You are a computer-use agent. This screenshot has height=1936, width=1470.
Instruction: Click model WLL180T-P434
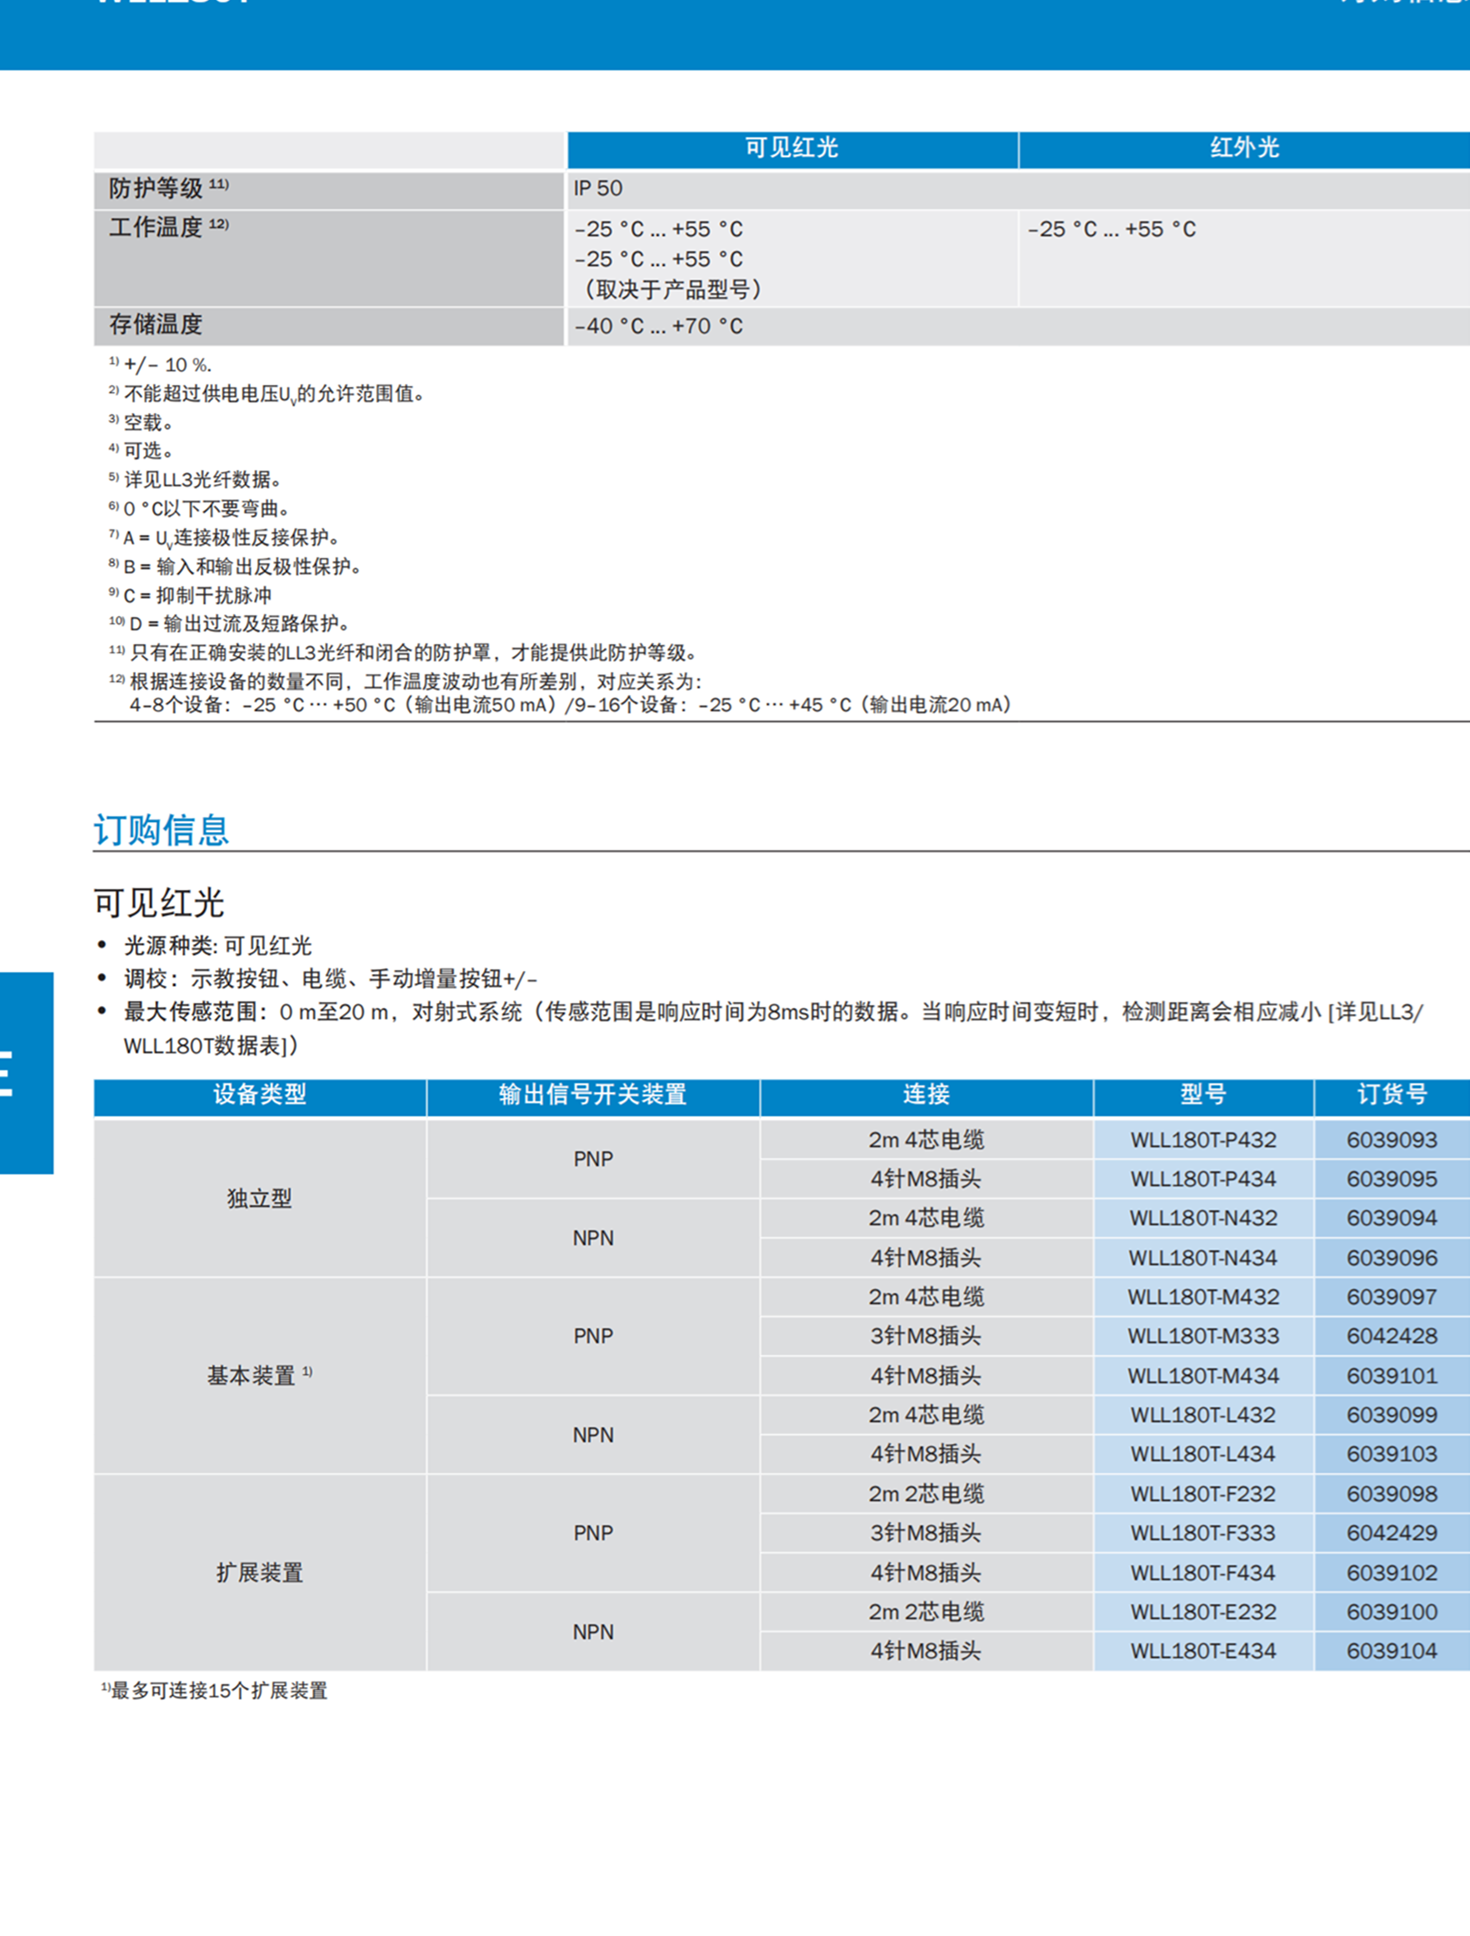1204,1179
